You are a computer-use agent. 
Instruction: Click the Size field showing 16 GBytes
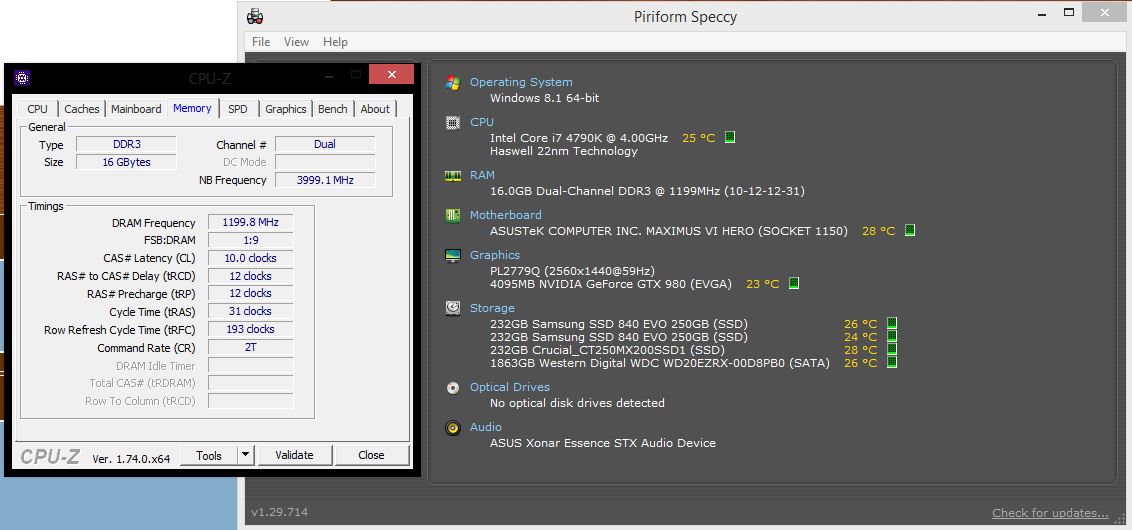tap(126, 162)
